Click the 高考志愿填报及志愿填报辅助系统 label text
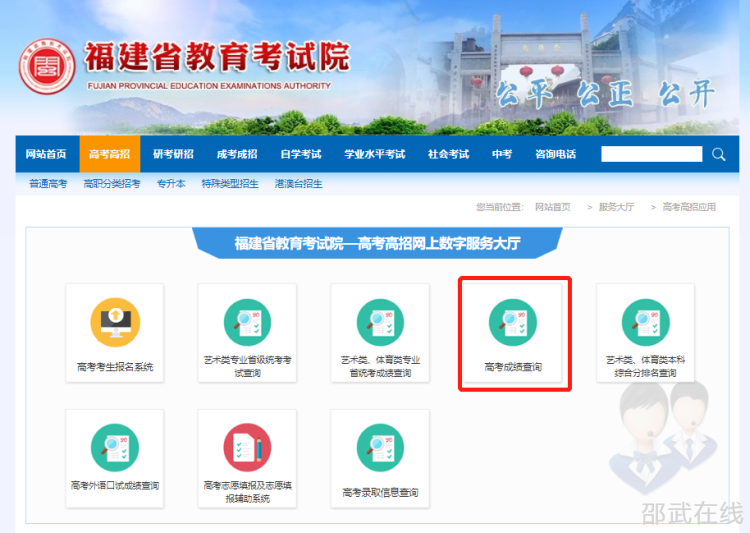This screenshot has height=533, width=750. (x=247, y=492)
